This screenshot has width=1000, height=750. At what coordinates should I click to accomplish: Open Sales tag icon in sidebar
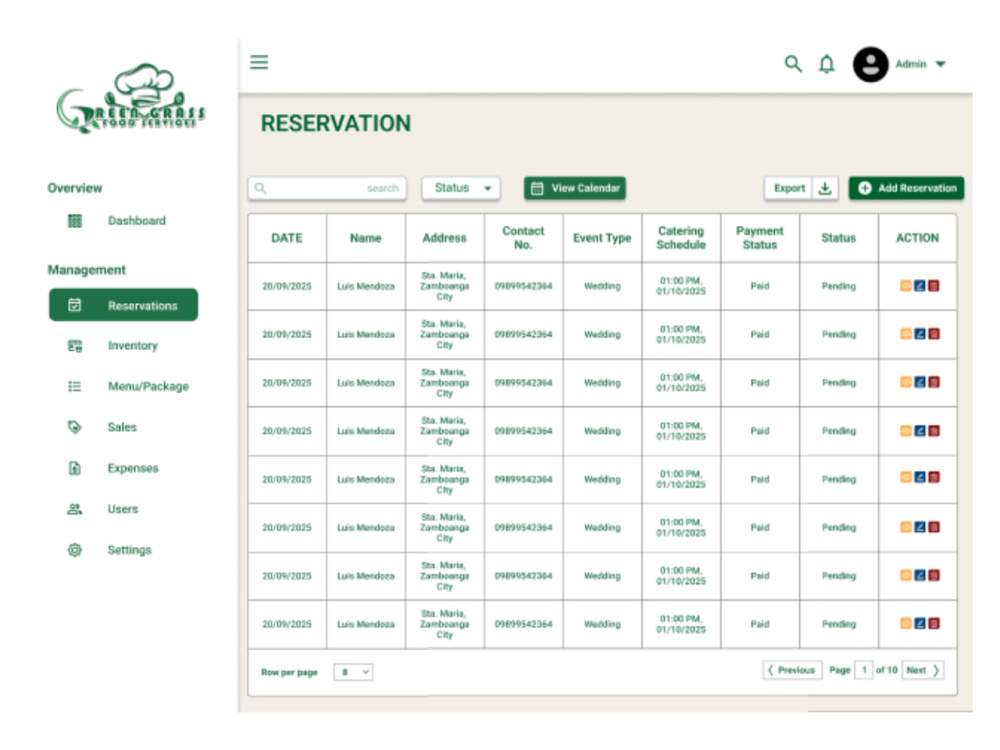tap(75, 427)
